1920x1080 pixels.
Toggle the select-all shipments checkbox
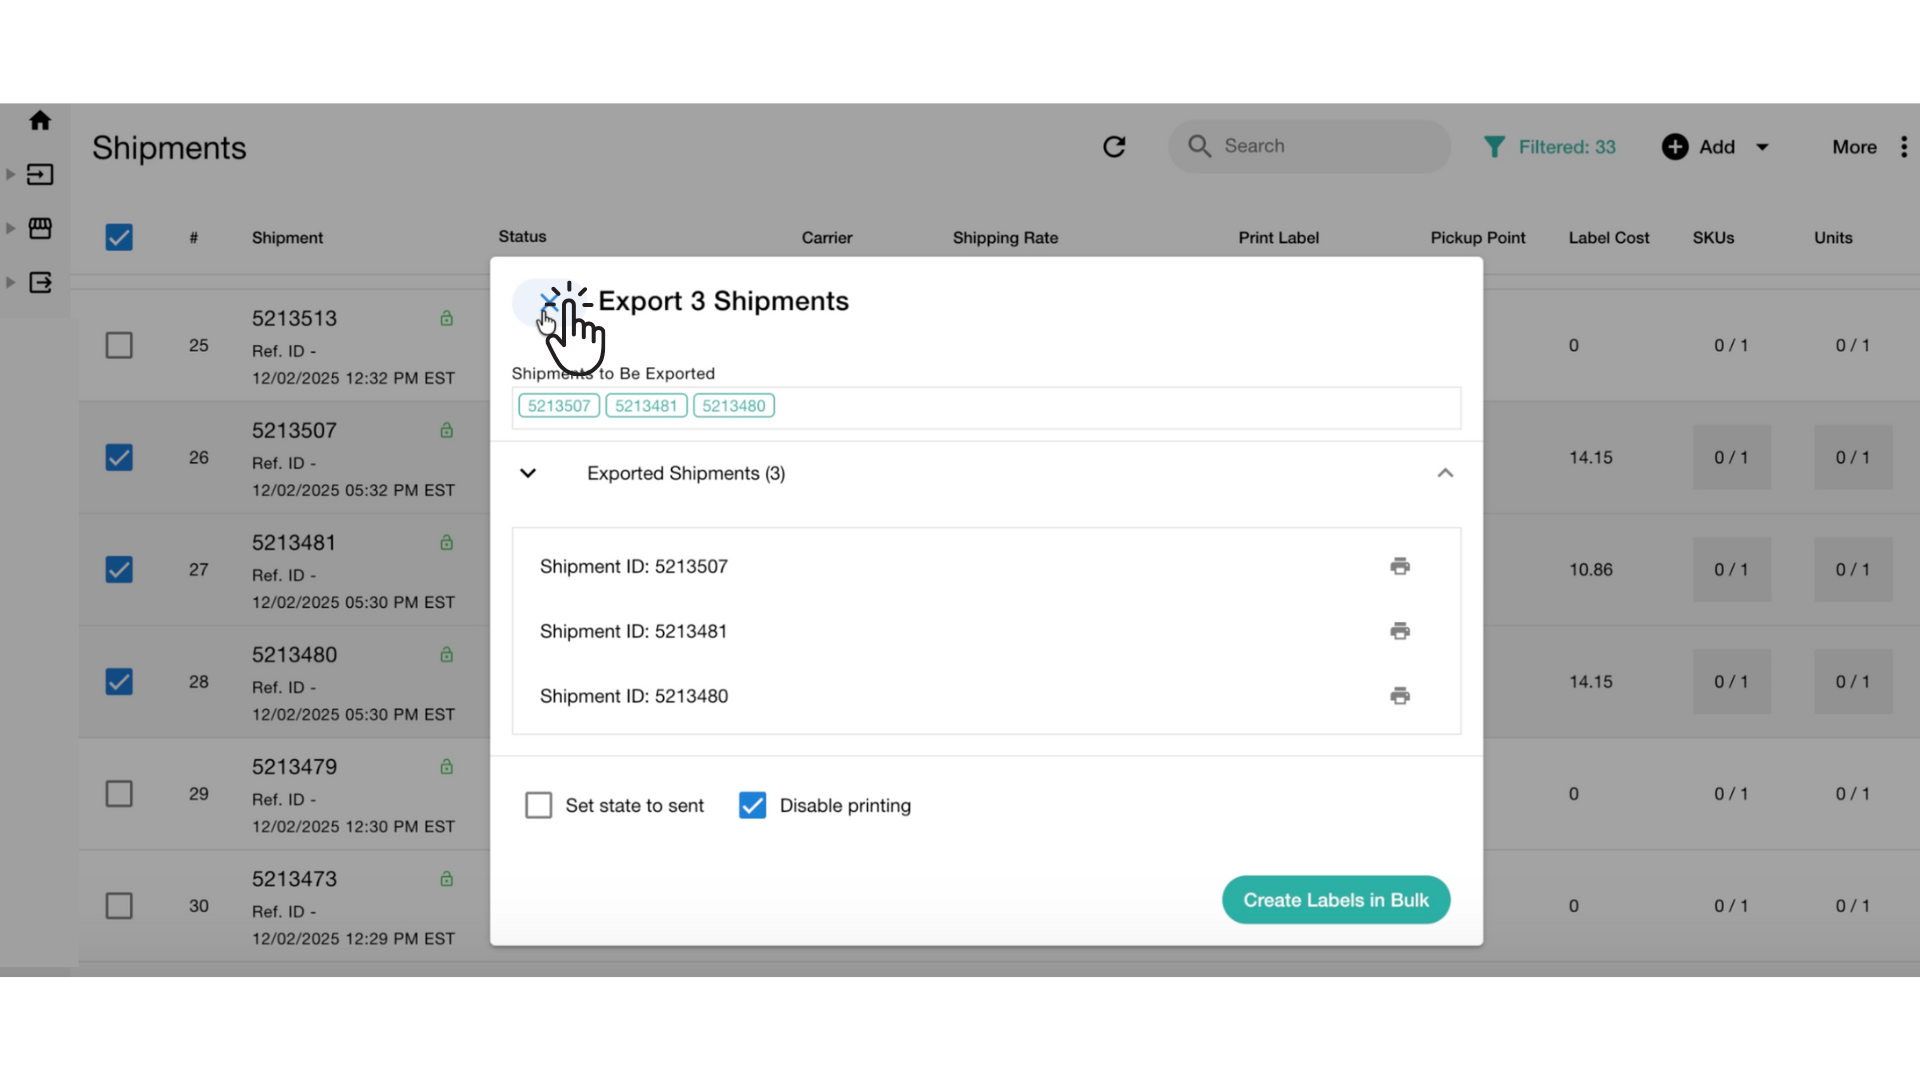pos(119,237)
